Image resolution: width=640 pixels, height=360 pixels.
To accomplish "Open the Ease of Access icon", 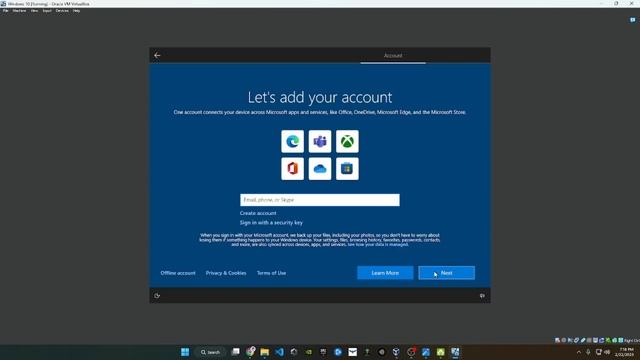I will coord(157,296).
